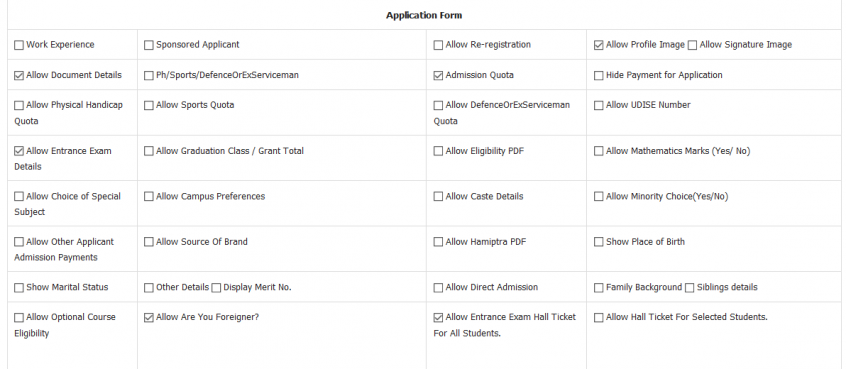The width and height of the screenshot is (846, 369).
Task: Check Allow UDISE Number
Action: [x=598, y=106]
